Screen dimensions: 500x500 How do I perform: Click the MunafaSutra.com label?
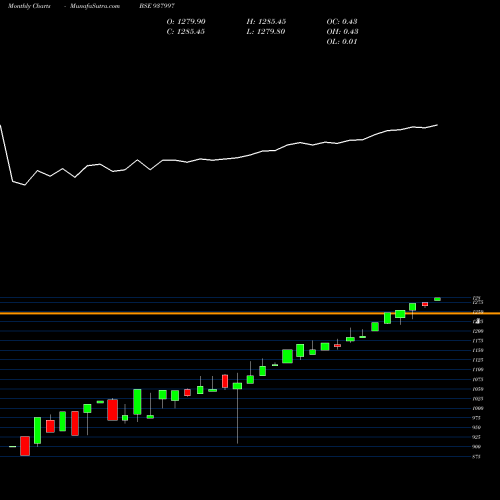pyautogui.click(x=95, y=6)
